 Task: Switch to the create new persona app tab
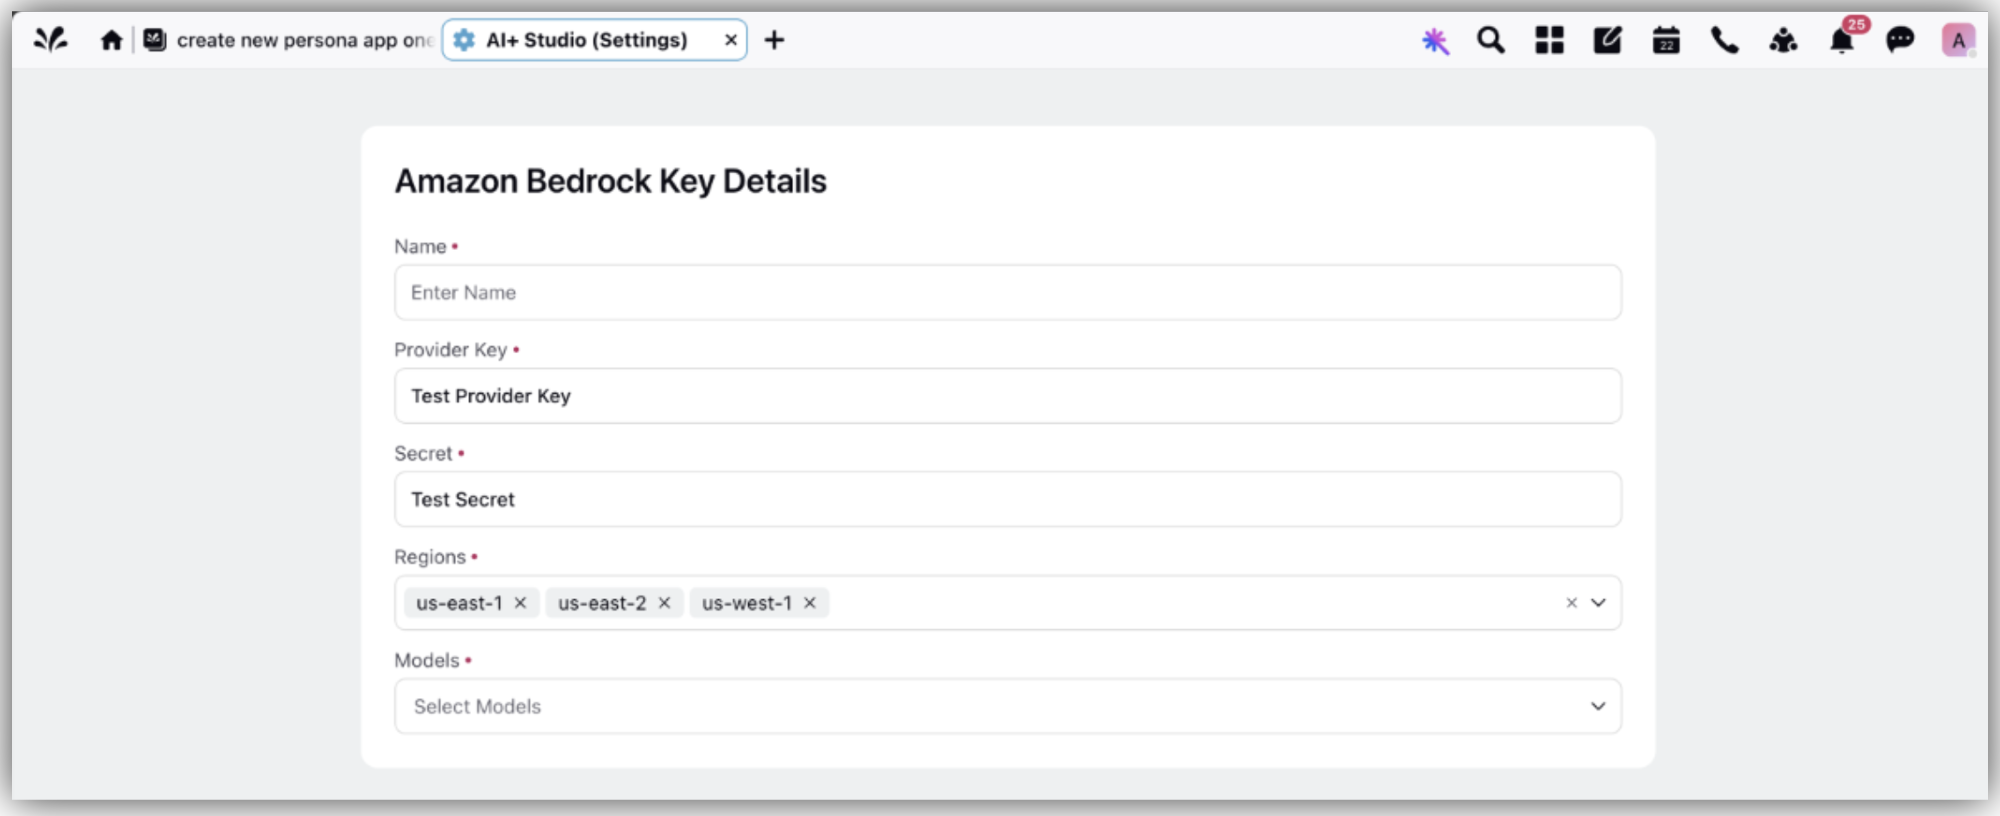click(x=290, y=40)
